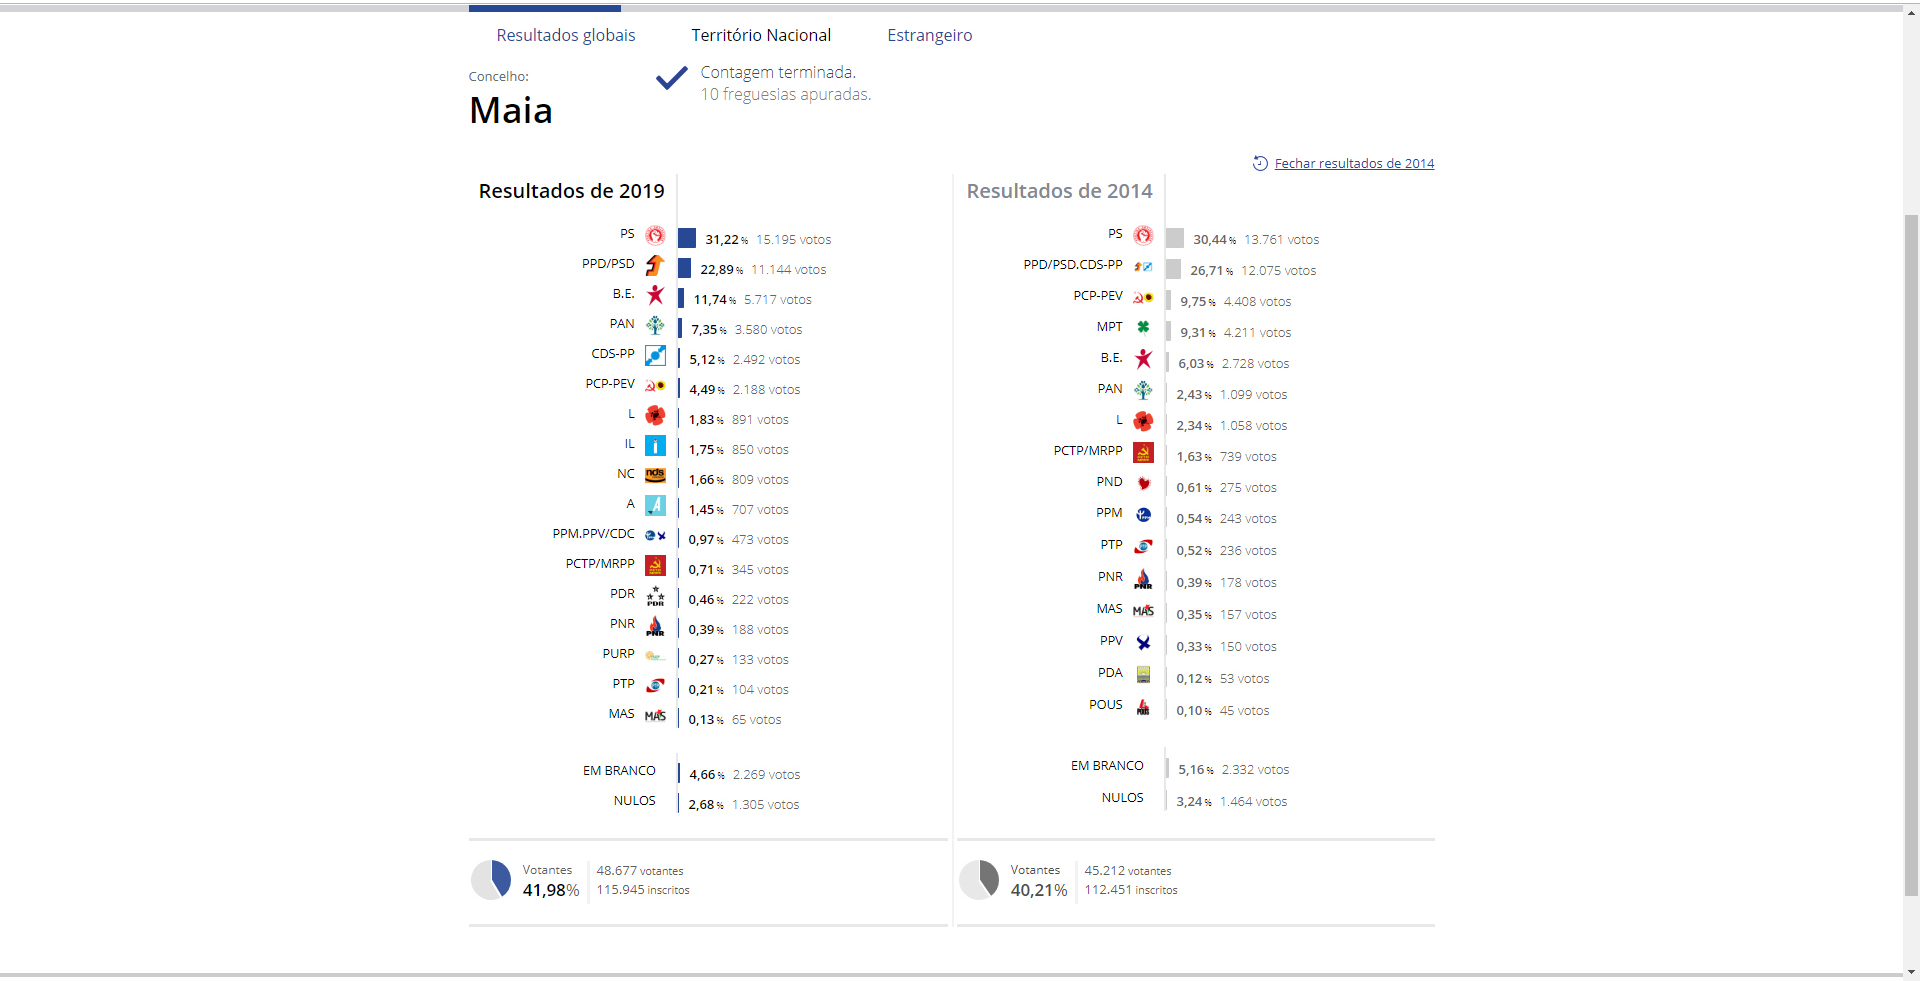
Task: Click the MPT green clover icon in 2014
Action: click(1143, 327)
